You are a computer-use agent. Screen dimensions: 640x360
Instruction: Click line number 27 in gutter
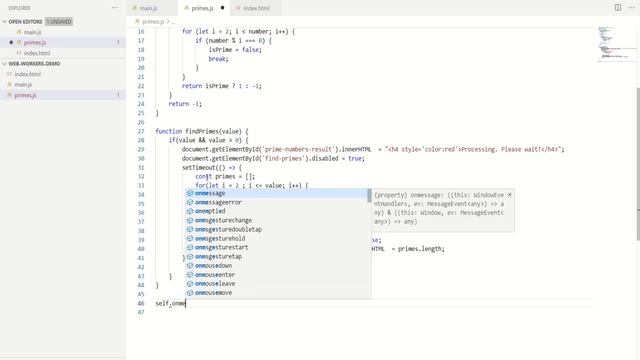tap(141, 131)
